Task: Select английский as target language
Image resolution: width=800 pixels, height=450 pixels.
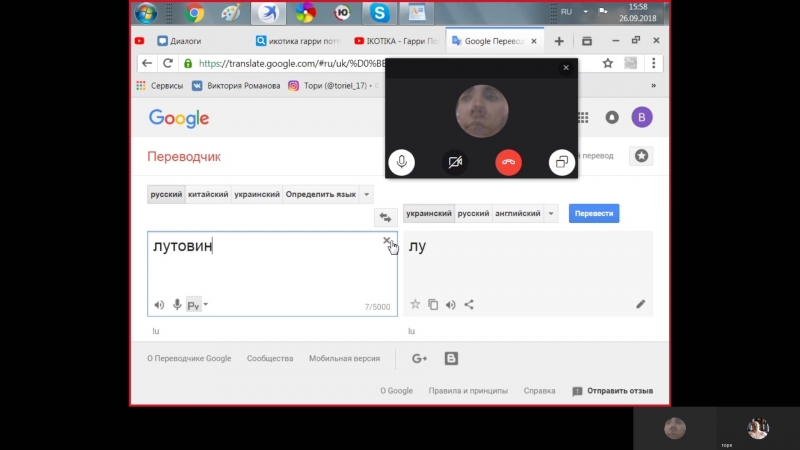Action: coord(517,213)
